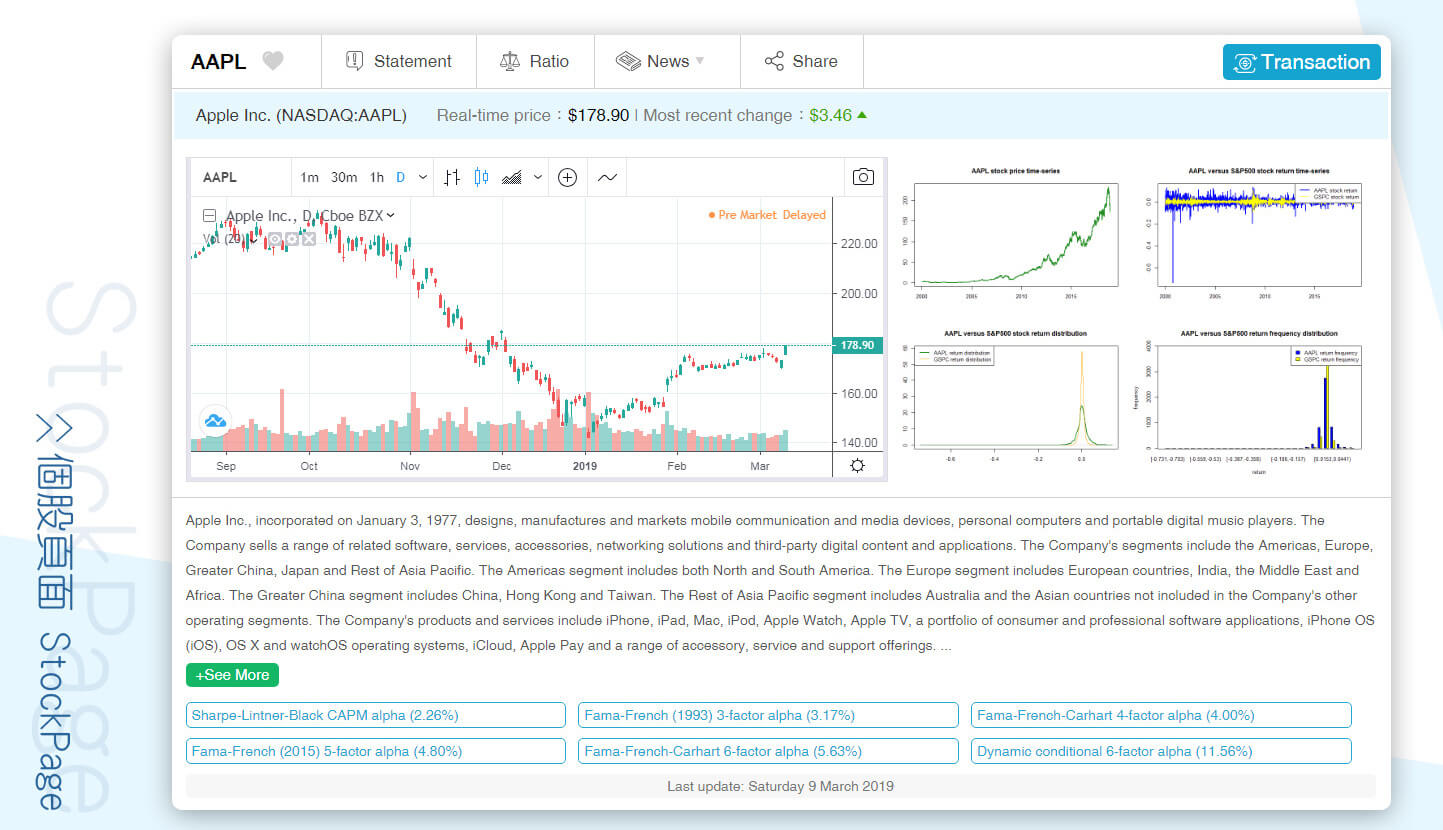Hide the Vol (20) indicator via its eye icon

coord(275,240)
